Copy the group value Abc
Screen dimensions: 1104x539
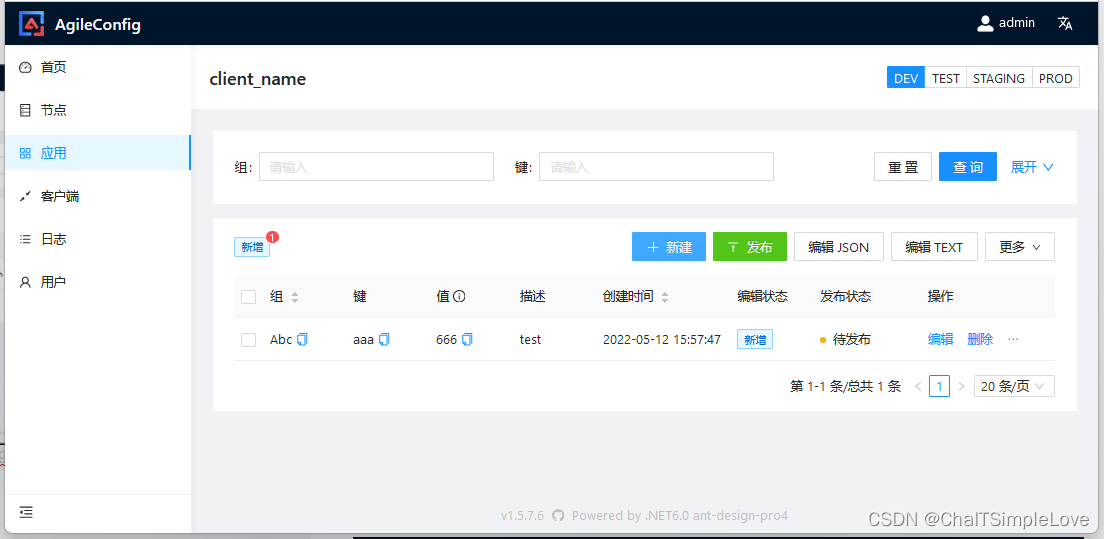point(302,339)
